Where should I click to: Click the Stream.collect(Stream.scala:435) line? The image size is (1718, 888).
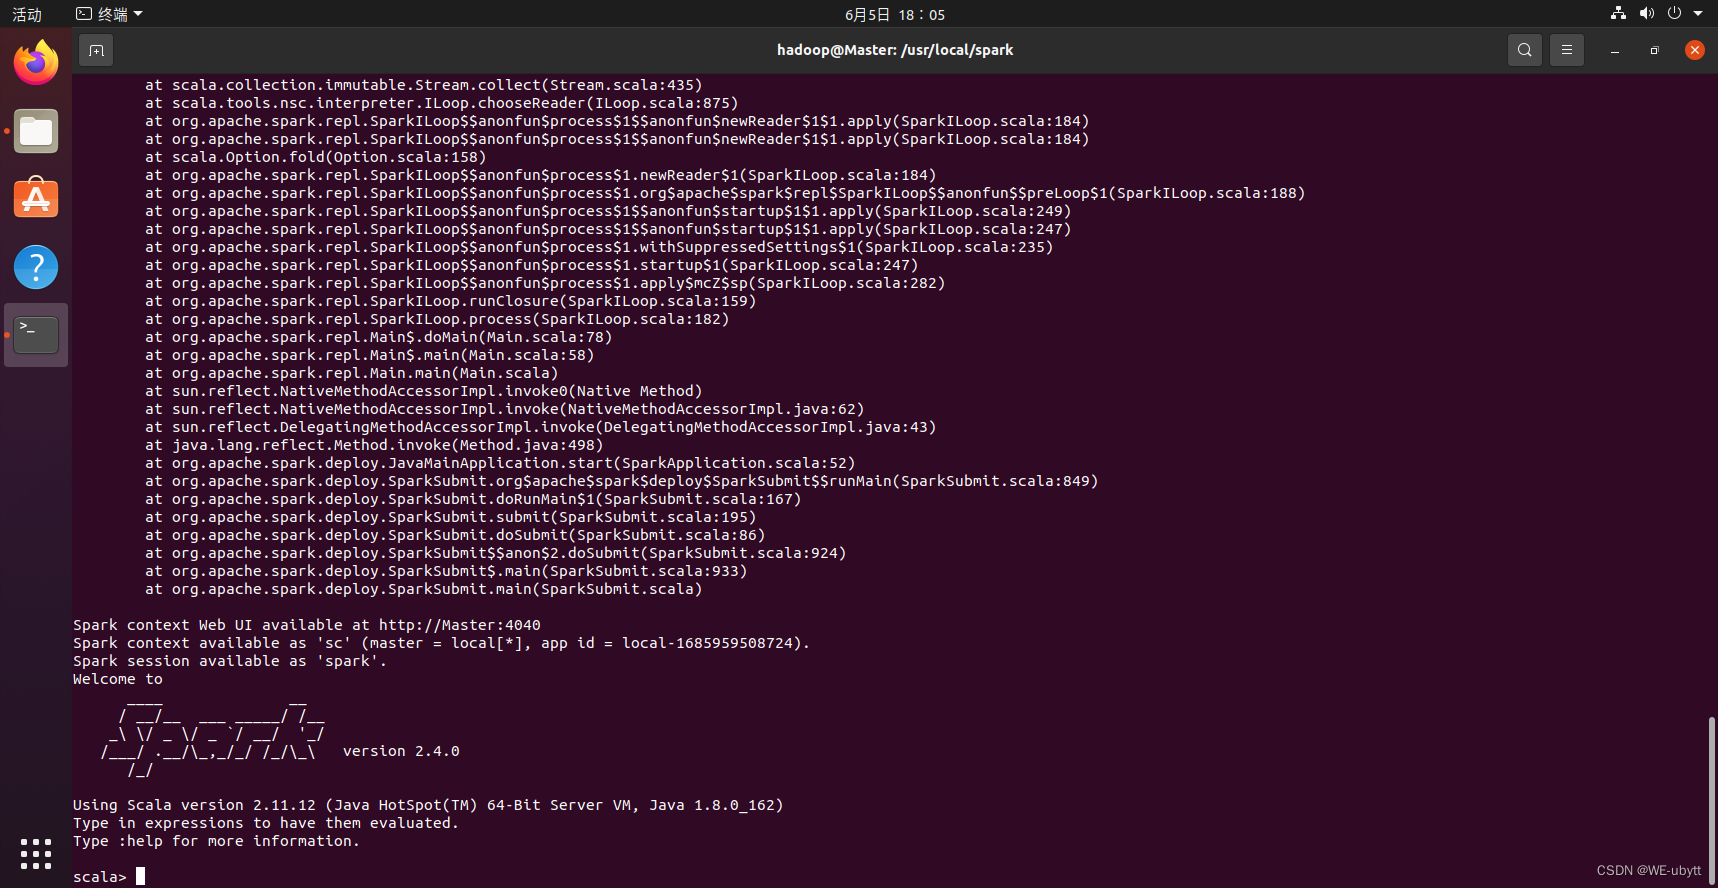click(x=424, y=85)
